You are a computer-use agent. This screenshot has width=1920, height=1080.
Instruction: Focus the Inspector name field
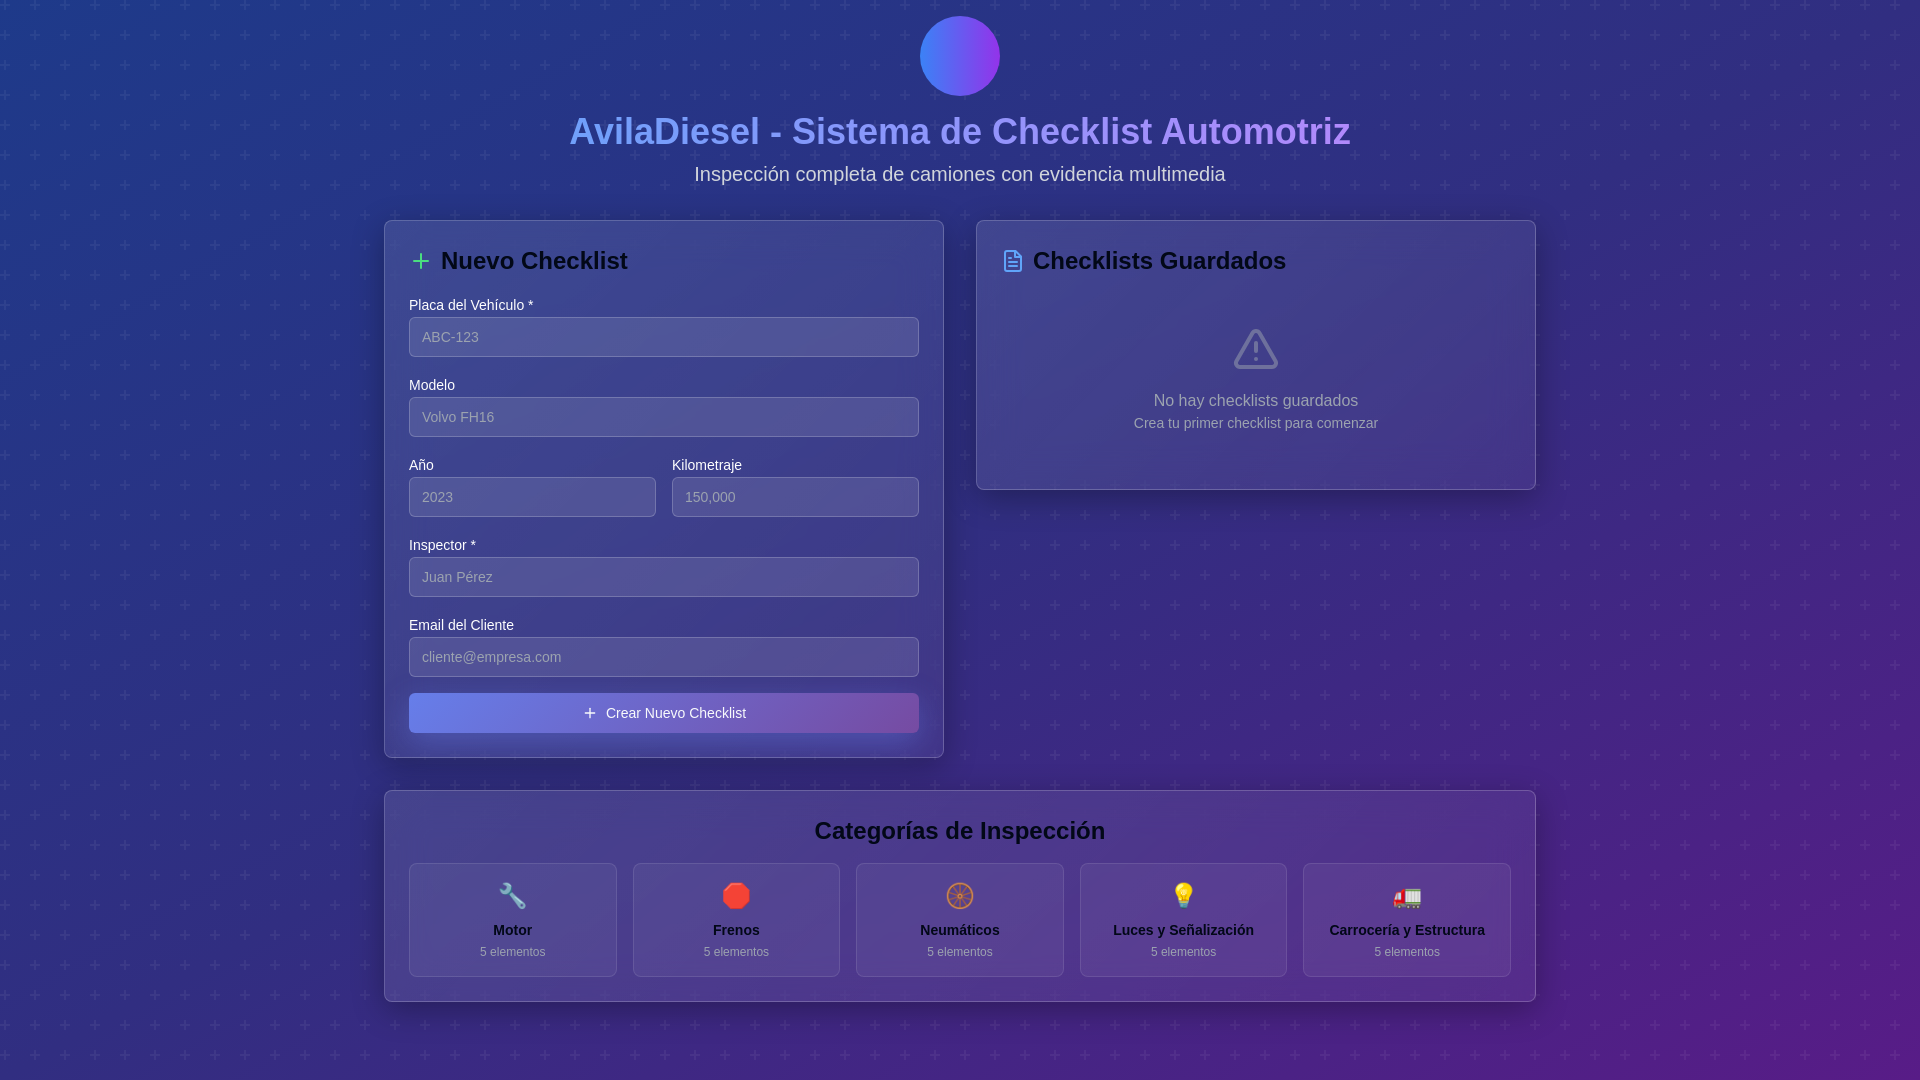pyautogui.click(x=664, y=577)
